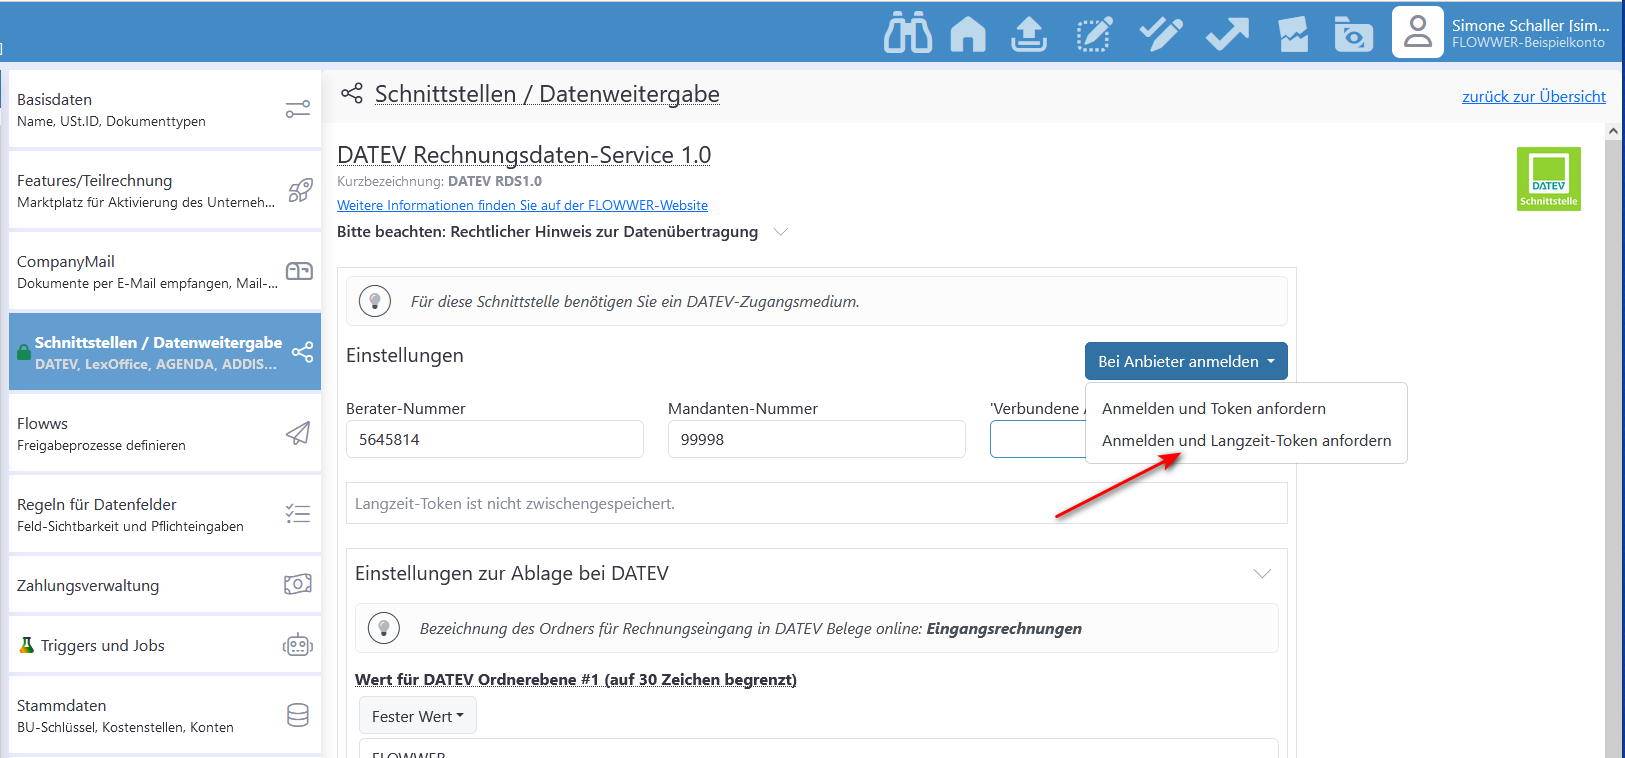Open the dashed-square edit pencil icon

pos(1093,34)
